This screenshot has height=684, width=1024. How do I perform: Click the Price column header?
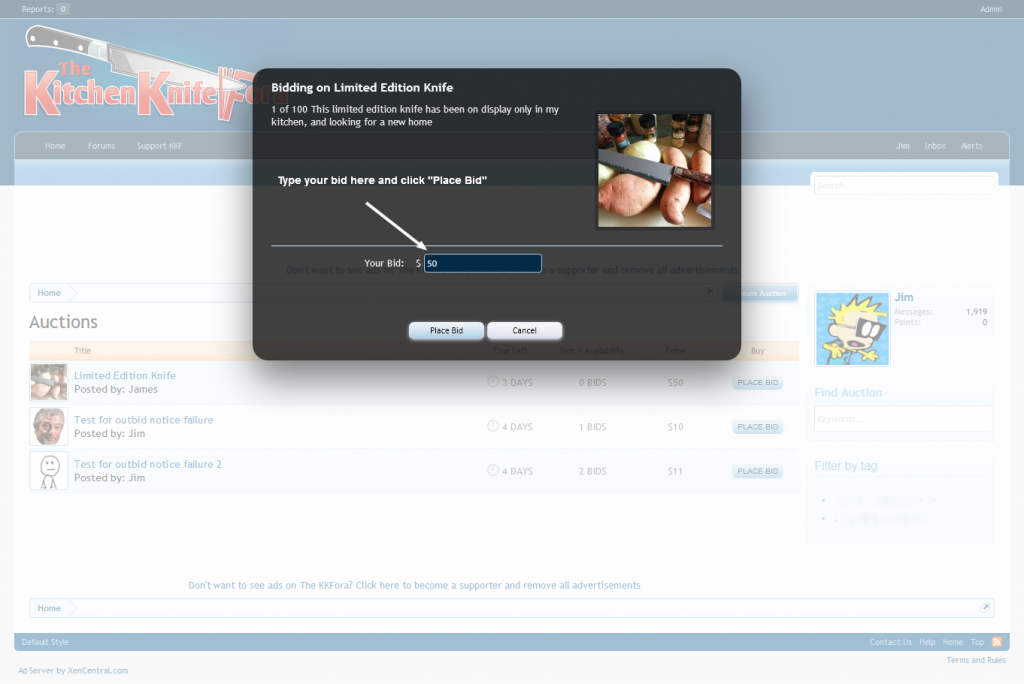[x=675, y=351]
